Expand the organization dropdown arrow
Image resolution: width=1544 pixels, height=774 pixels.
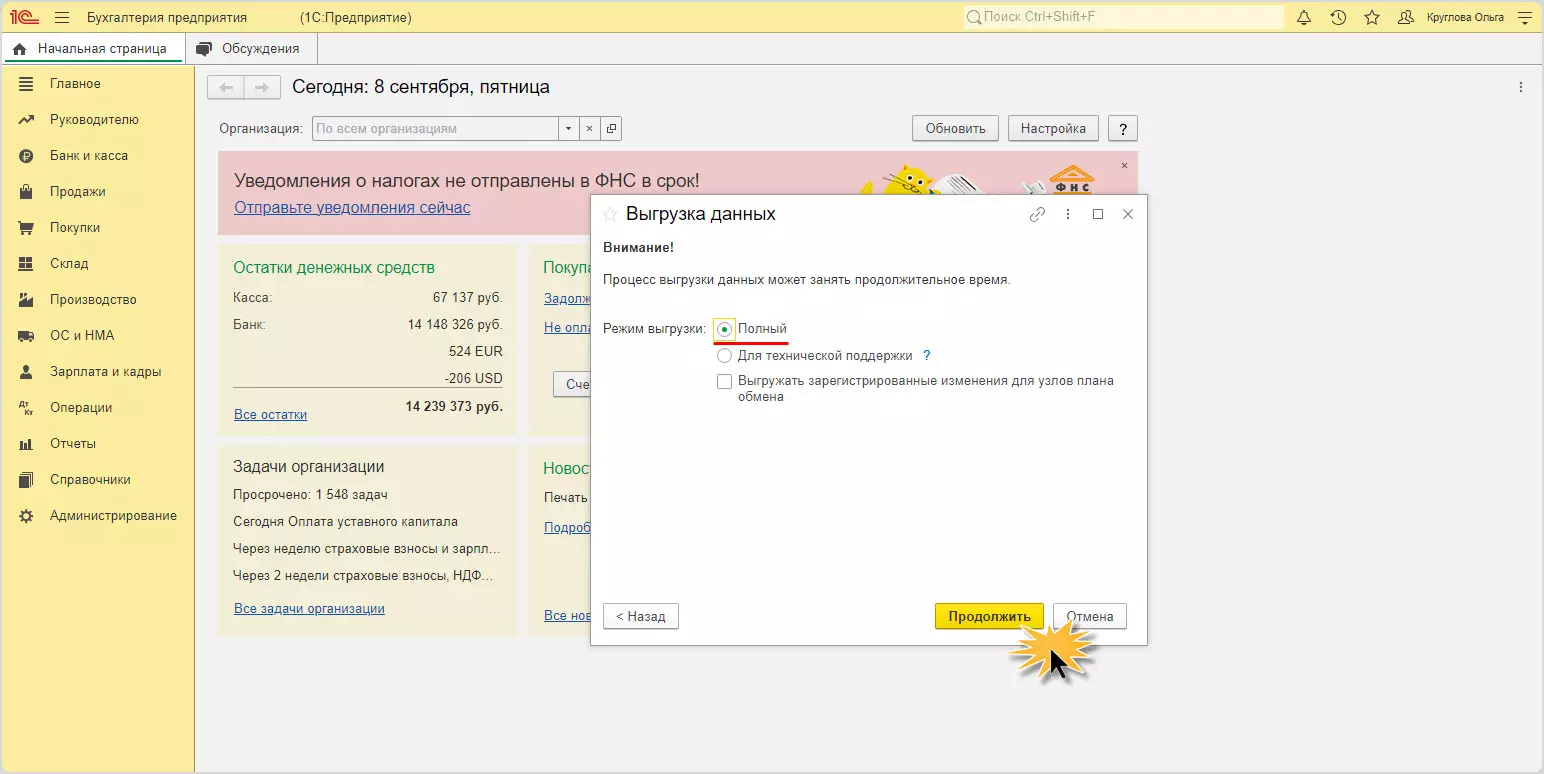pyautogui.click(x=569, y=129)
